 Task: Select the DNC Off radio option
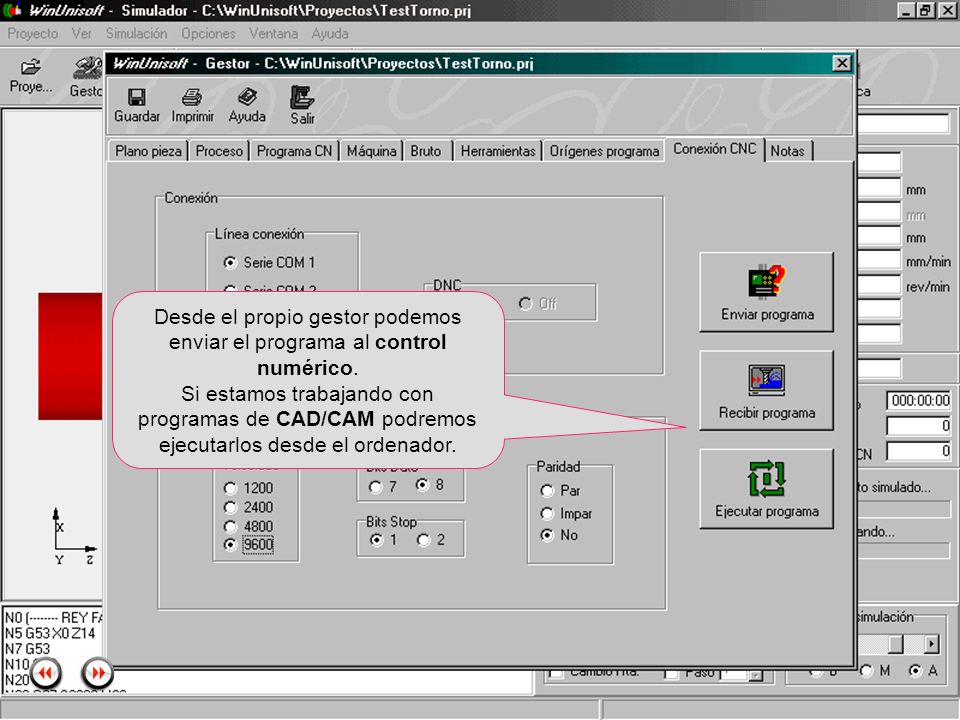click(x=538, y=304)
